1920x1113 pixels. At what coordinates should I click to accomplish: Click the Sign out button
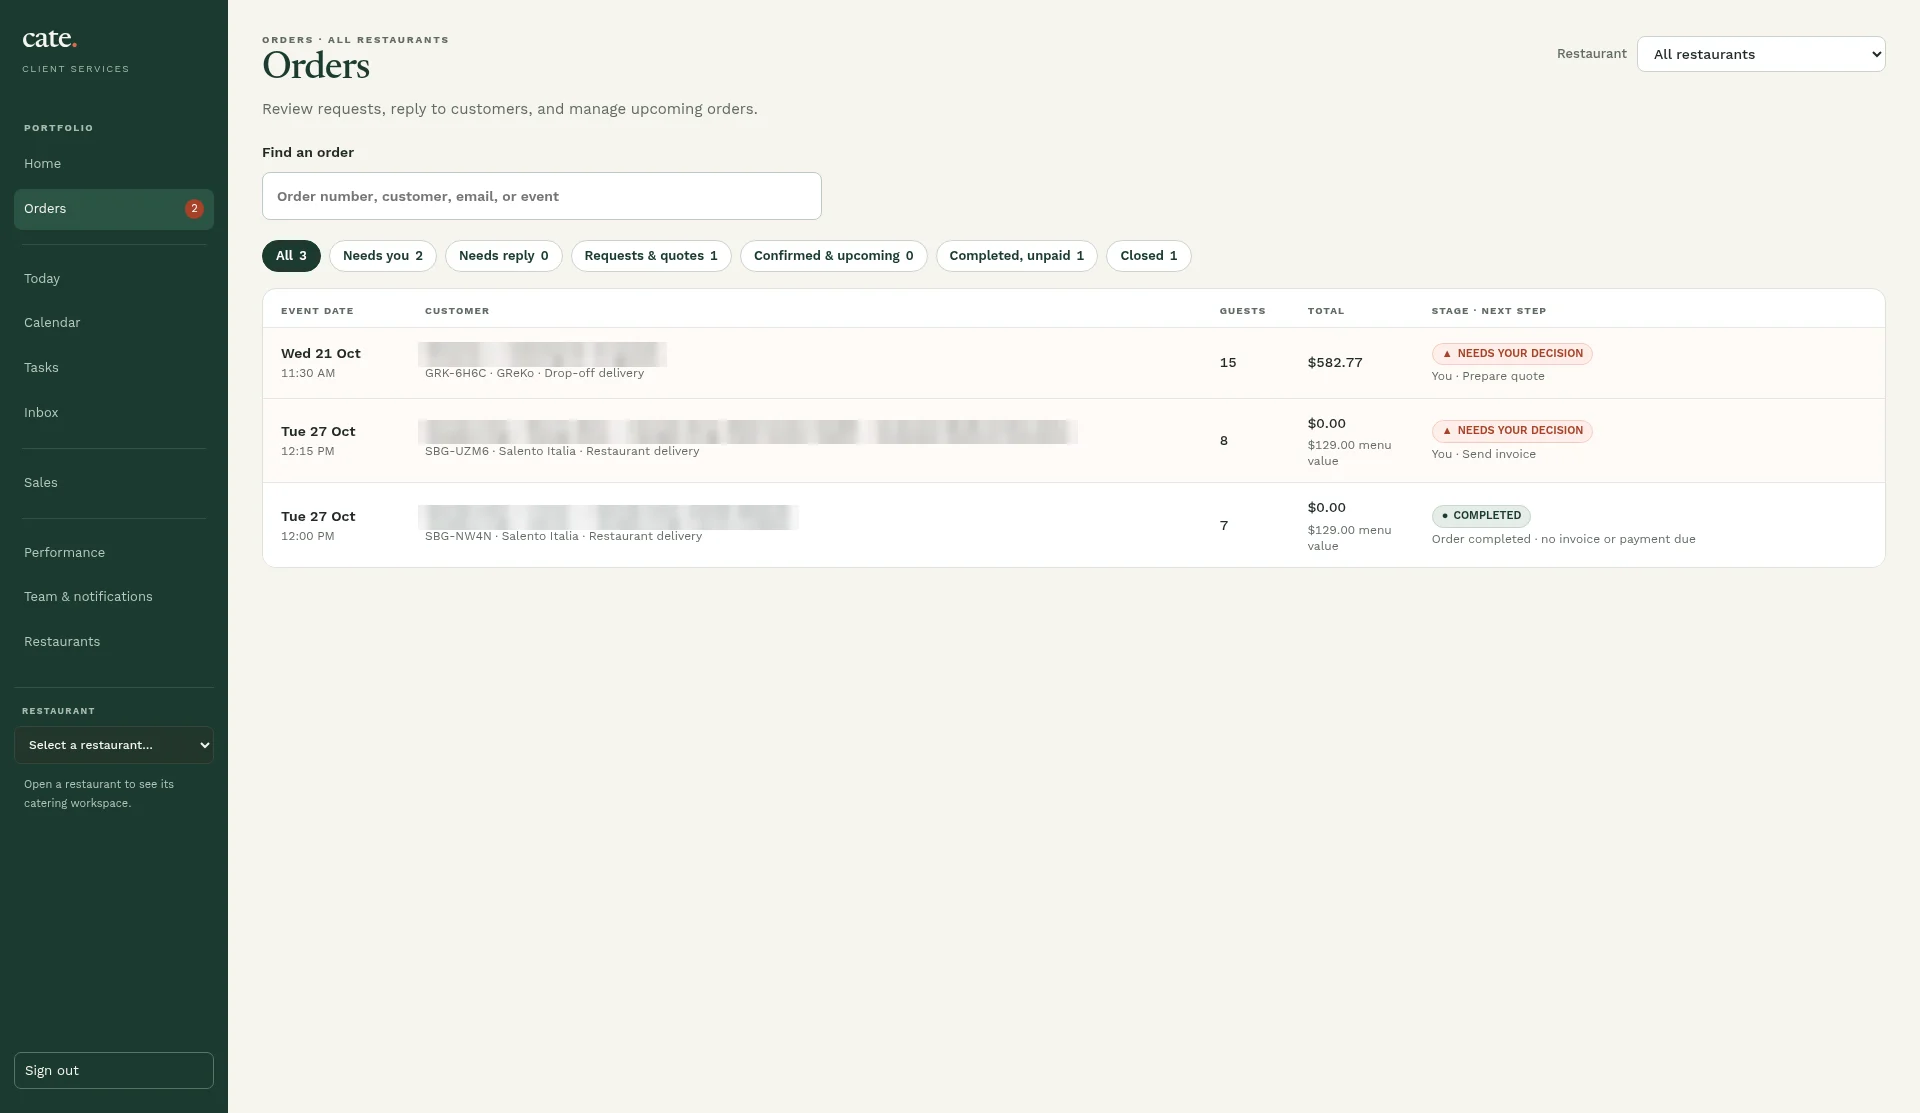tap(114, 1070)
